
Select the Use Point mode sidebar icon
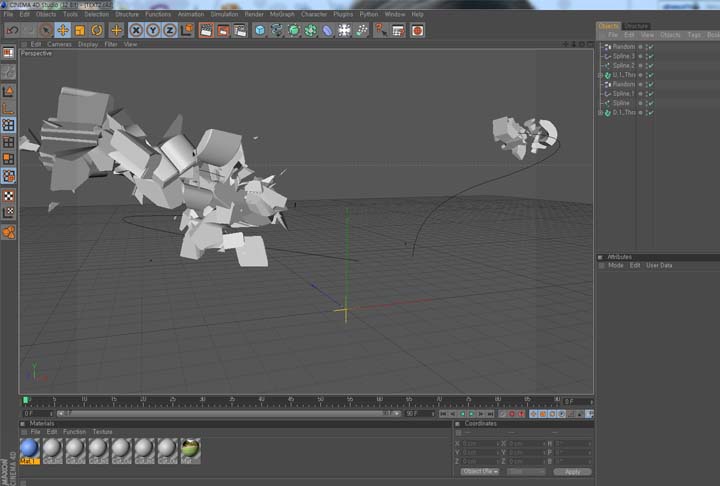click(x=8, y=125)
